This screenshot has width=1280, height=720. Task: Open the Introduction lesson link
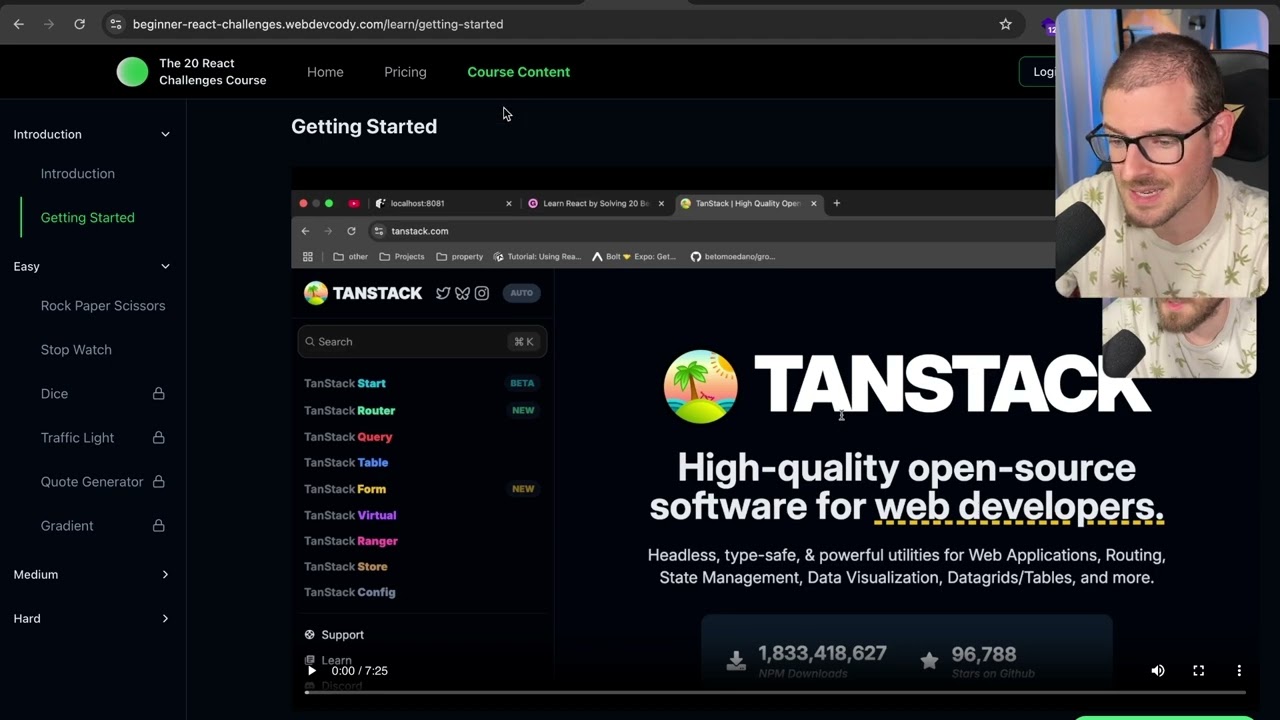78,174
